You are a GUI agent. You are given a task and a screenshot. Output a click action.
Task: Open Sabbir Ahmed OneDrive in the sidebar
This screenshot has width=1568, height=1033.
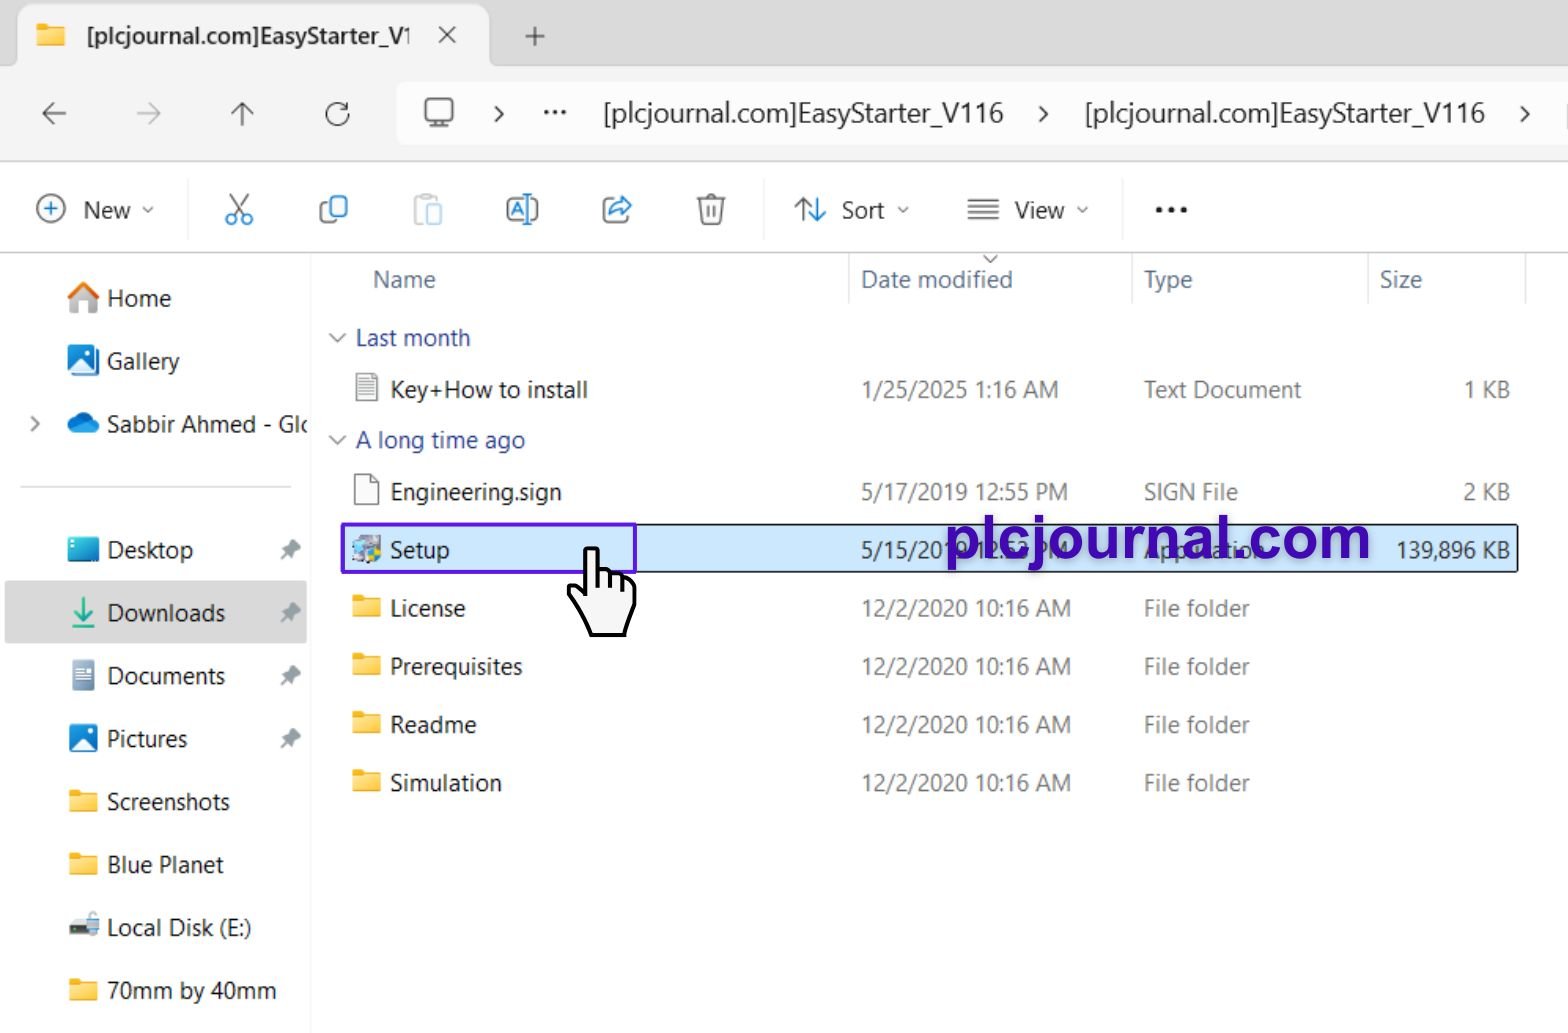click(x=187, y=424)
